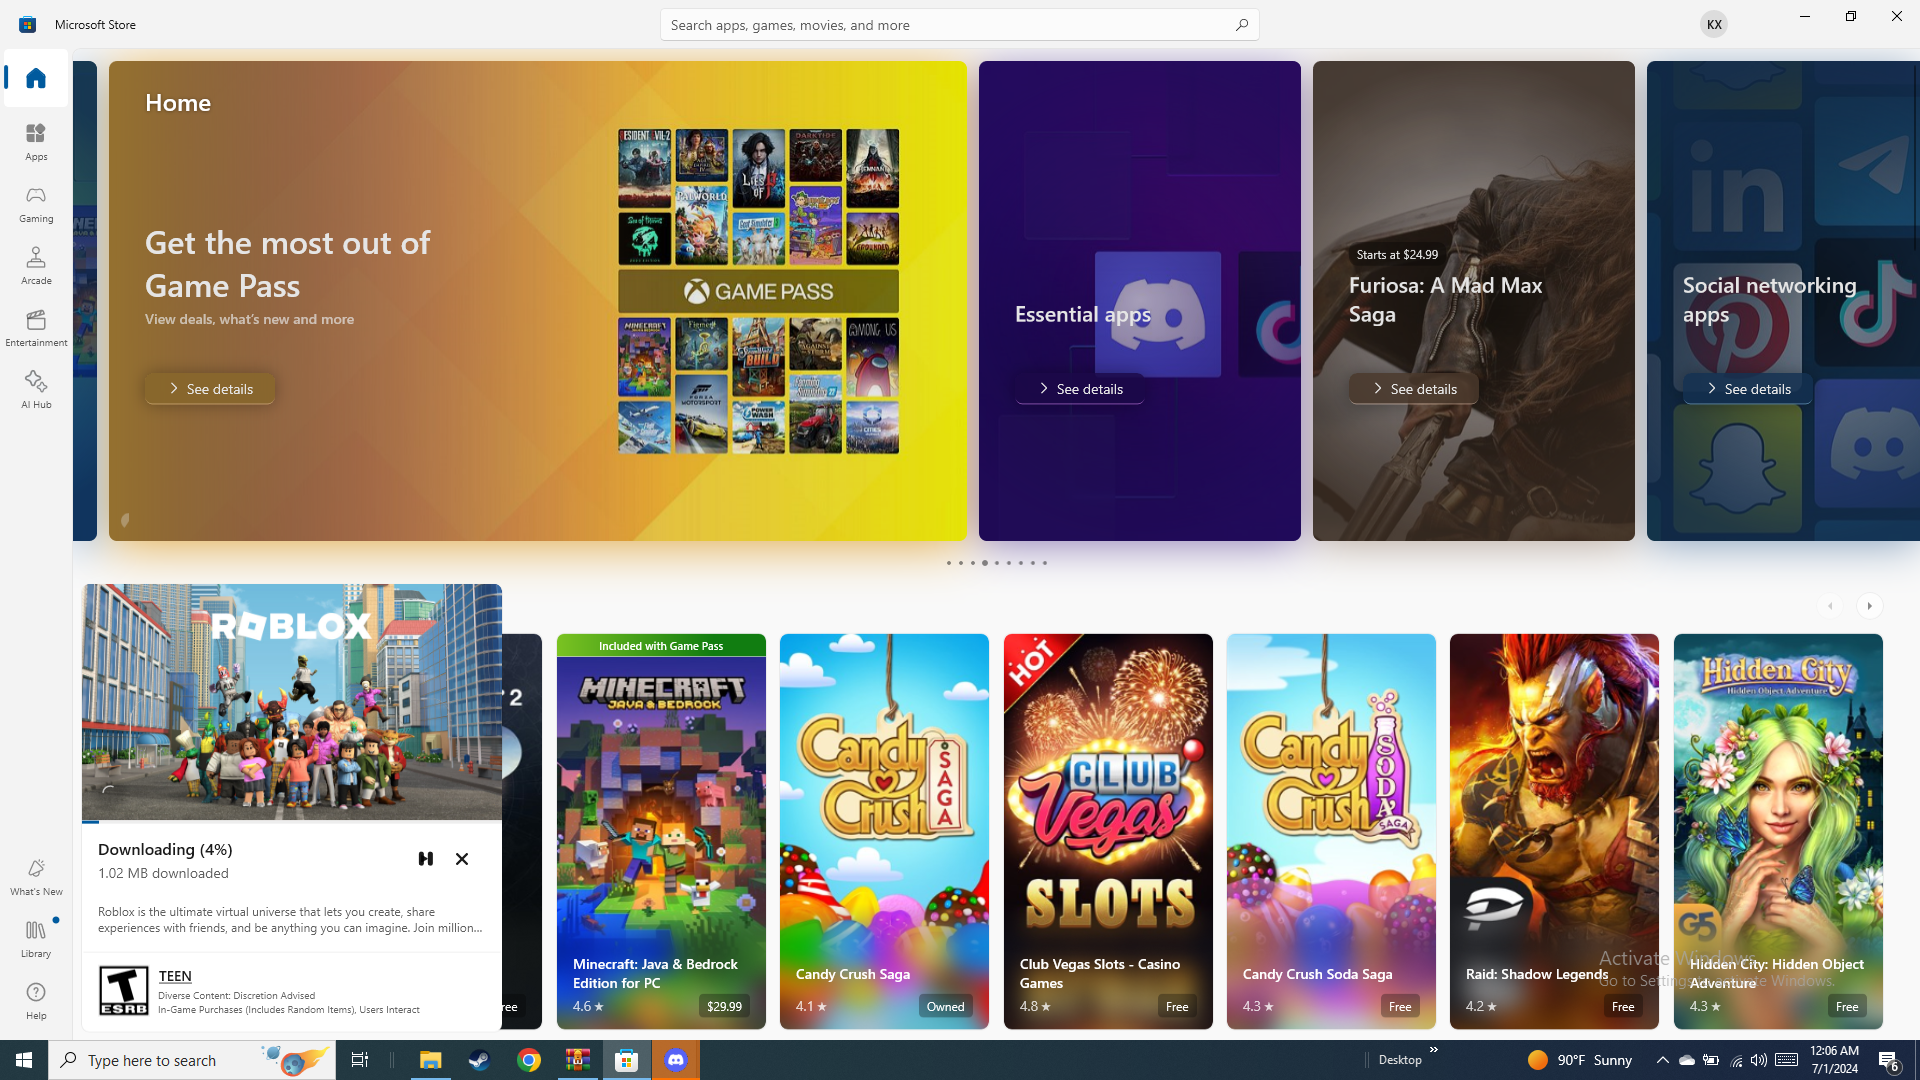Viewport: 1920px width, 1080px height.
Task: Cancel the Roblox download
Action: [x=462, y=859]
